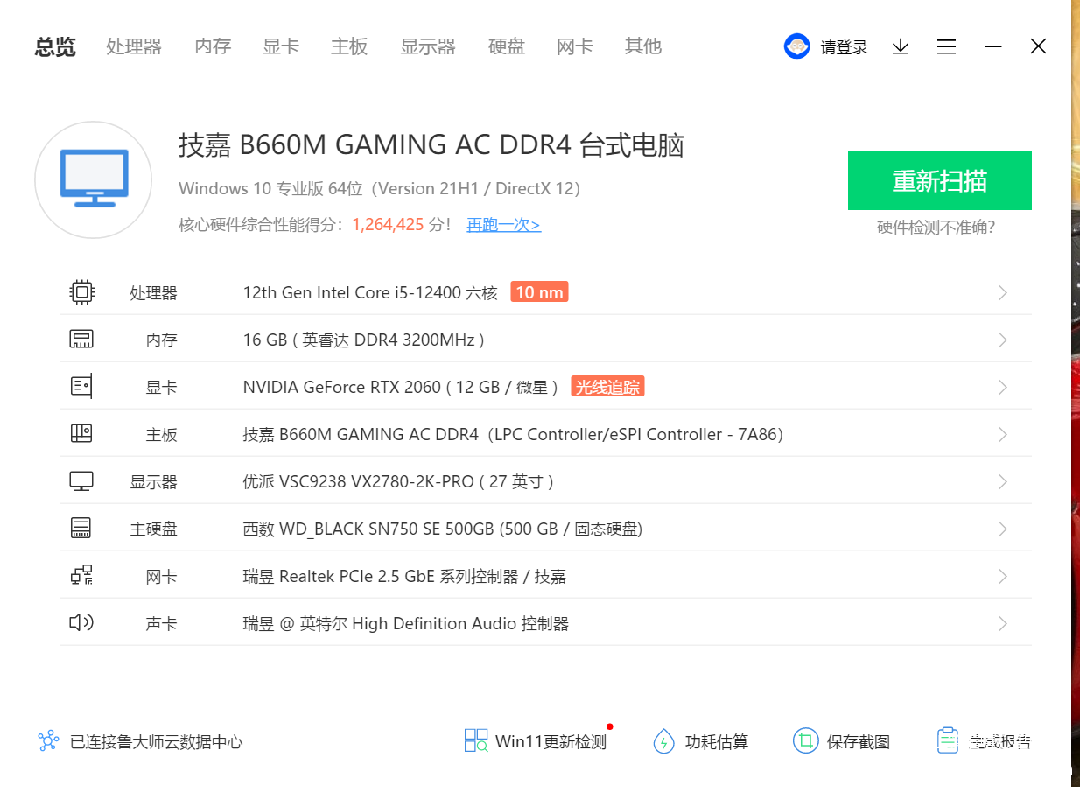Expand the 声卡 row chevron

1003,624
